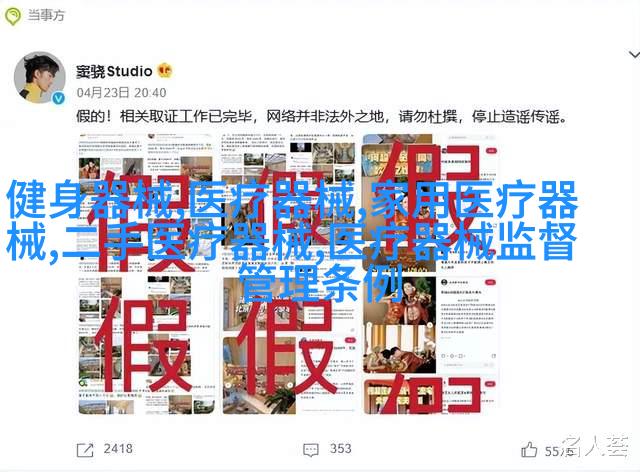The image size is (640, 472).
Task: Open the top-left image in the grid
Action: (146, 203)
